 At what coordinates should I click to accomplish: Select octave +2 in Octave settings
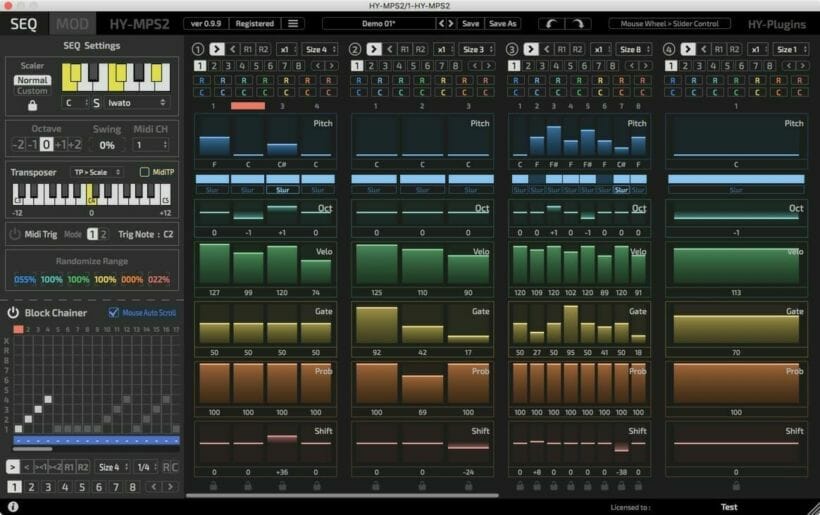[x=75, y=145]
